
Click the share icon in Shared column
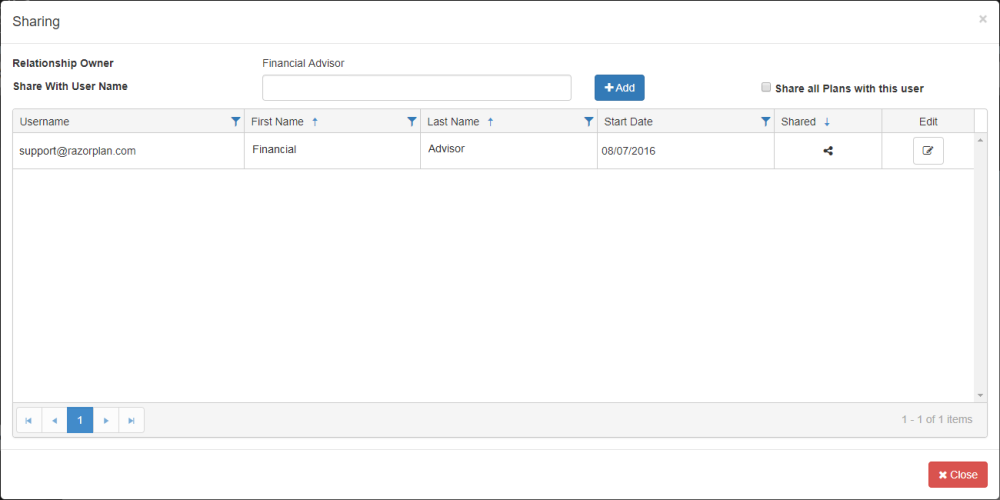coord(828,151)
